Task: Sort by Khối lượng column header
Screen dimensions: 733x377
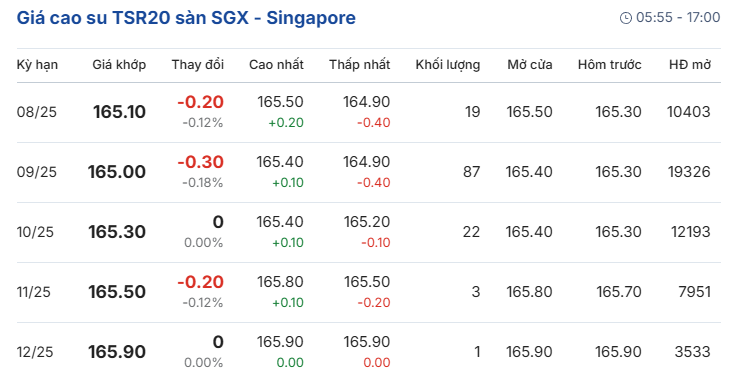Action: click(448, 65)
